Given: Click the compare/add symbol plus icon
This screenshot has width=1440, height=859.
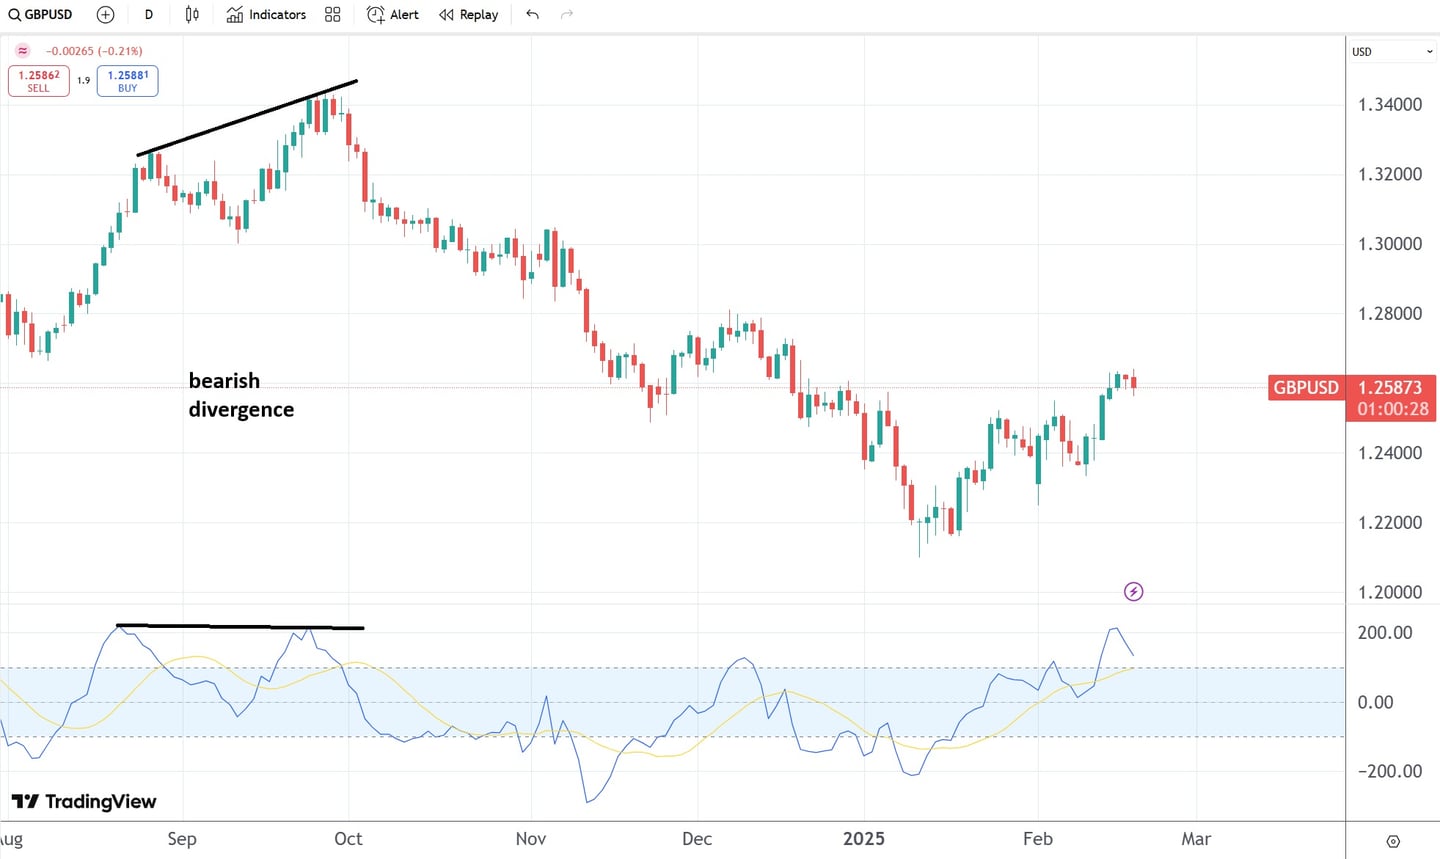Looking at the screenshot, I should (x=105, y=14).
